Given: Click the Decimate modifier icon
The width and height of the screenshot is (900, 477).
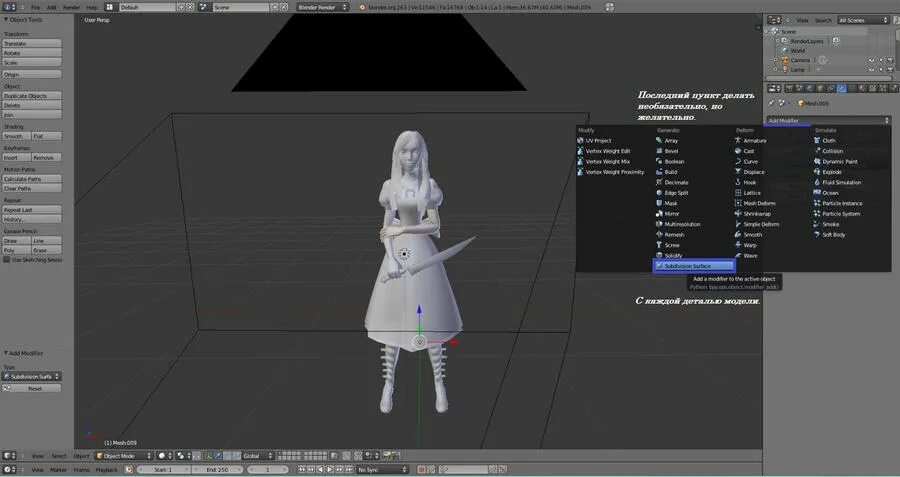Looking at the screenshot, I should point(659,183).
